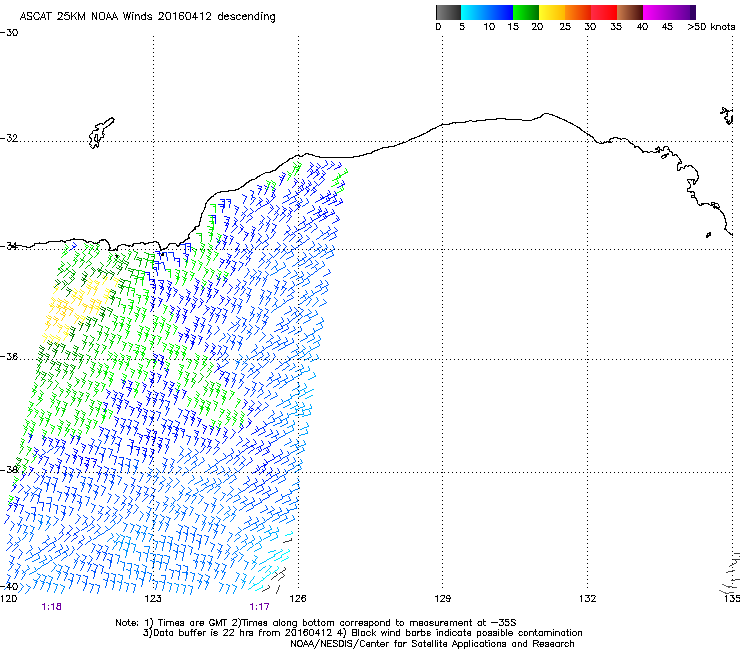The image size is (740, 650).
Task: Pick the green 15-20 knots legend segment
Action: [526, 12]
